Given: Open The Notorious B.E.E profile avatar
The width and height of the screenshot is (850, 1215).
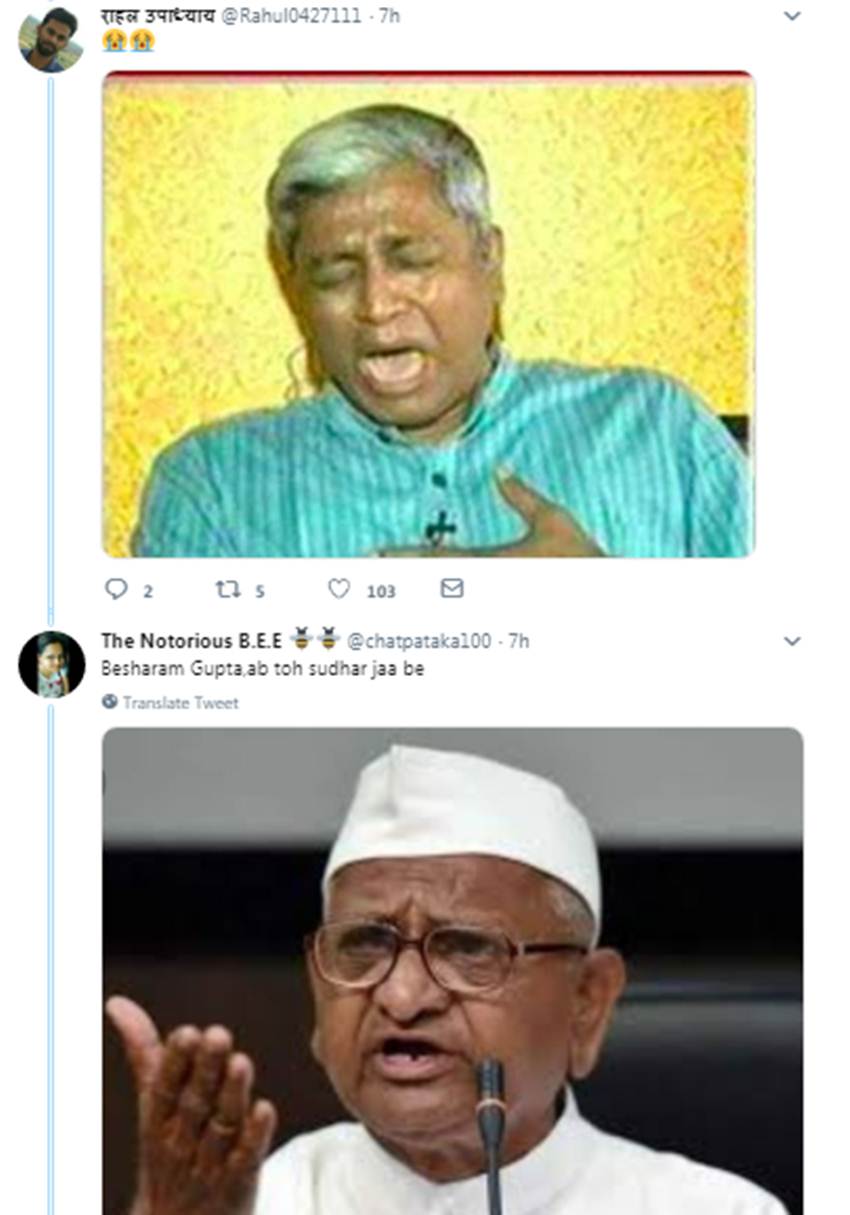Looking at the screenshot, I should 51,664.
